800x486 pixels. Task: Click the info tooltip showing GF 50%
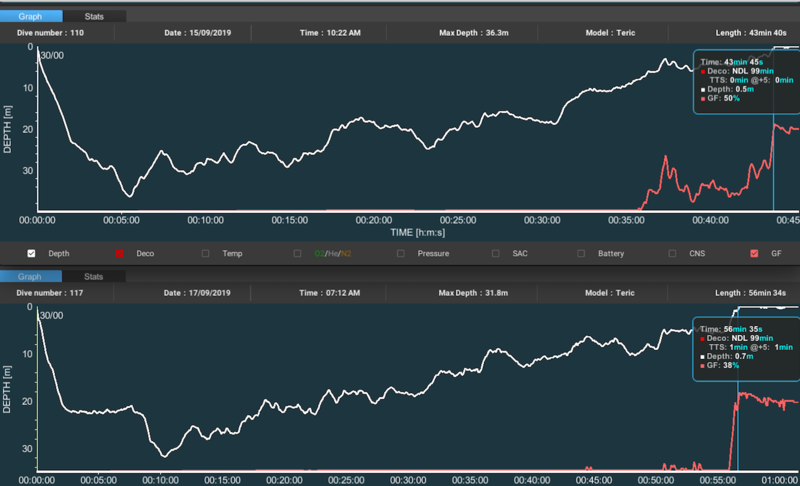(743, 82)
